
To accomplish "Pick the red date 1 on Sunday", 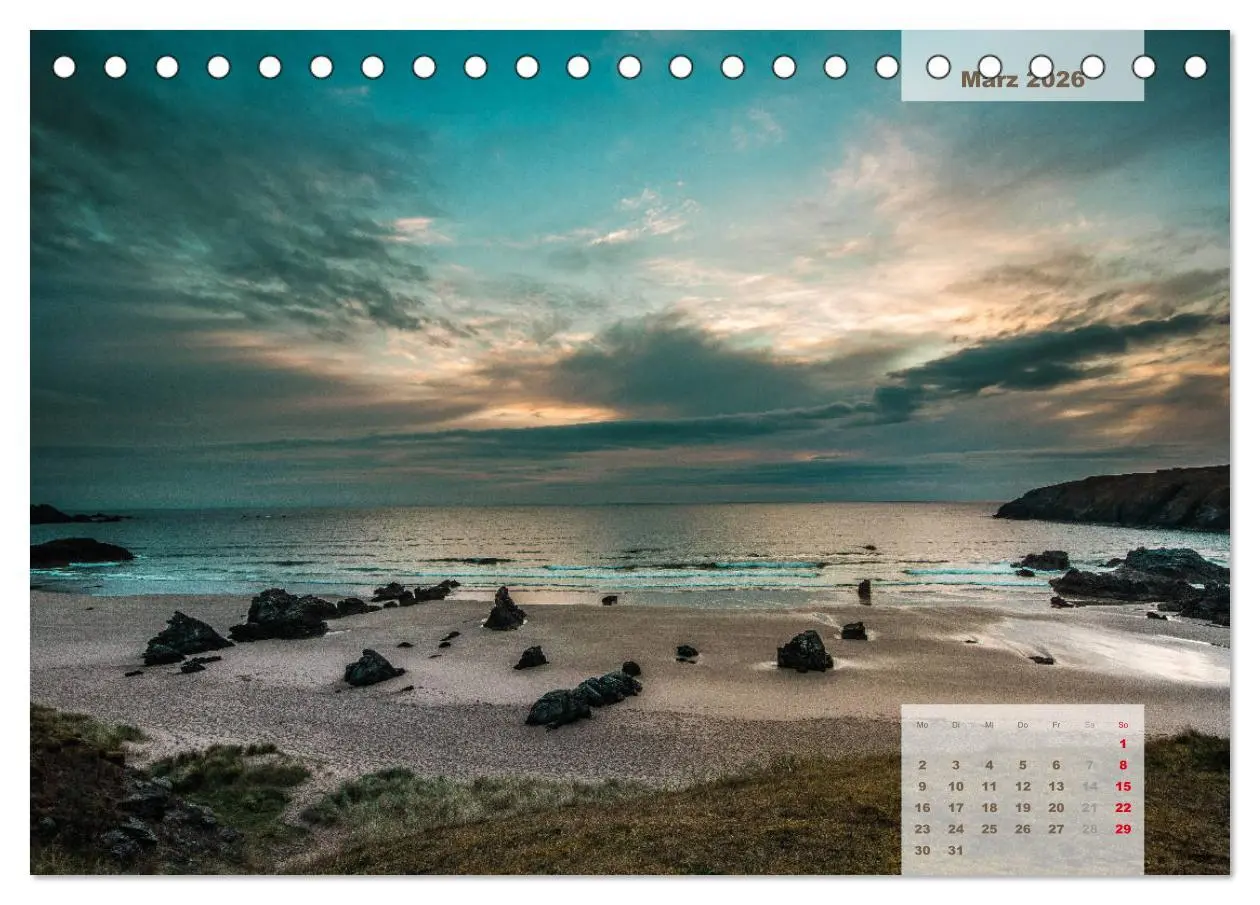I will point(1123,744).
